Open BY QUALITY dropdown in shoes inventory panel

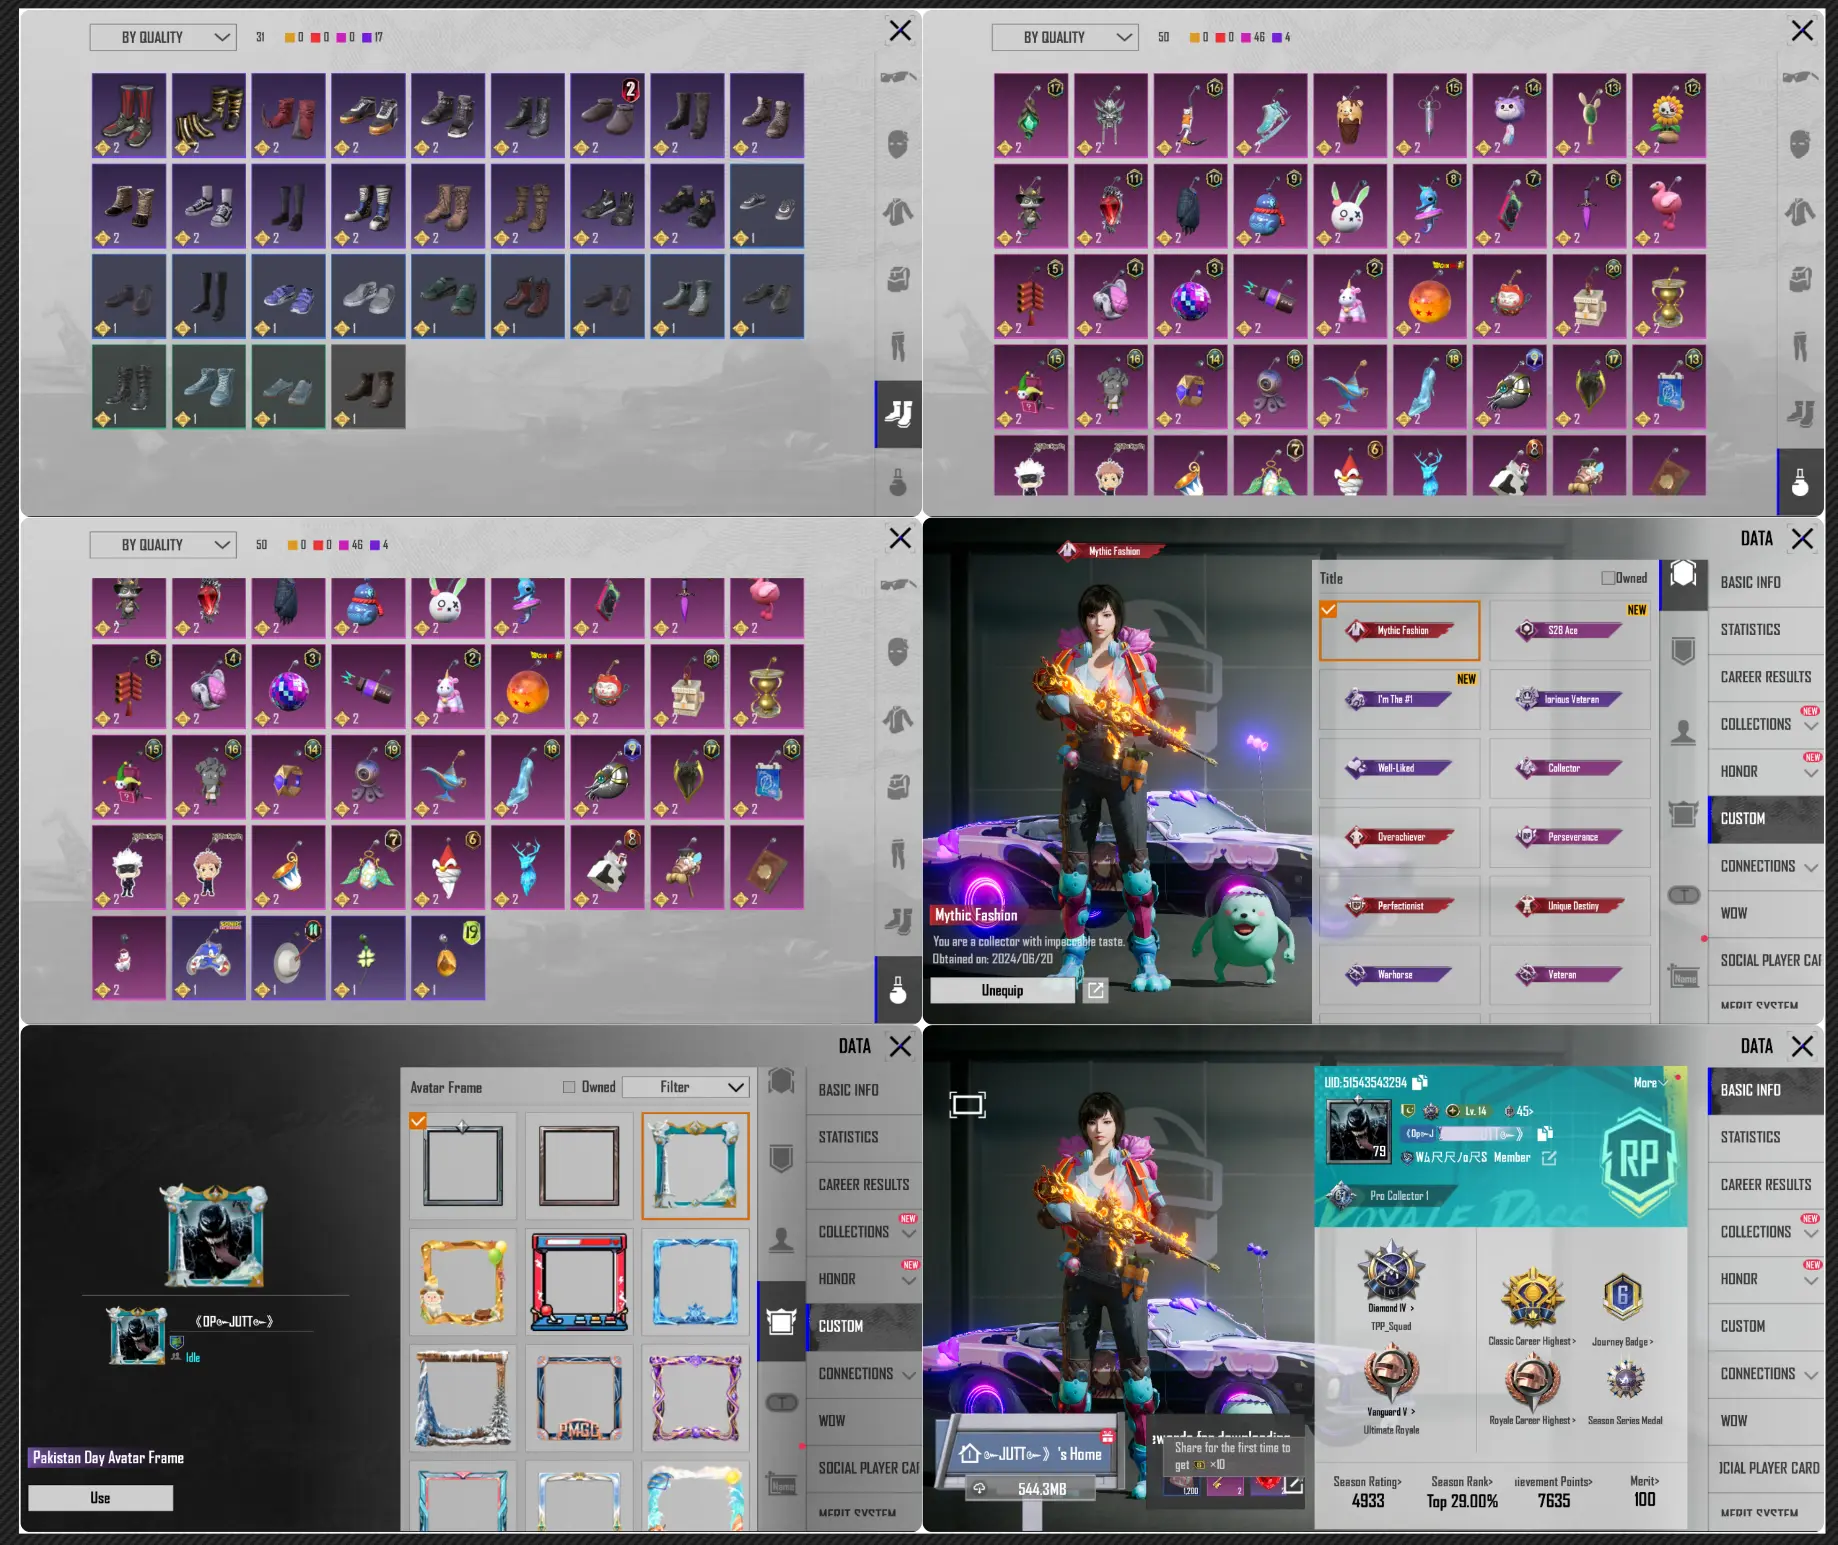[163, 37]
